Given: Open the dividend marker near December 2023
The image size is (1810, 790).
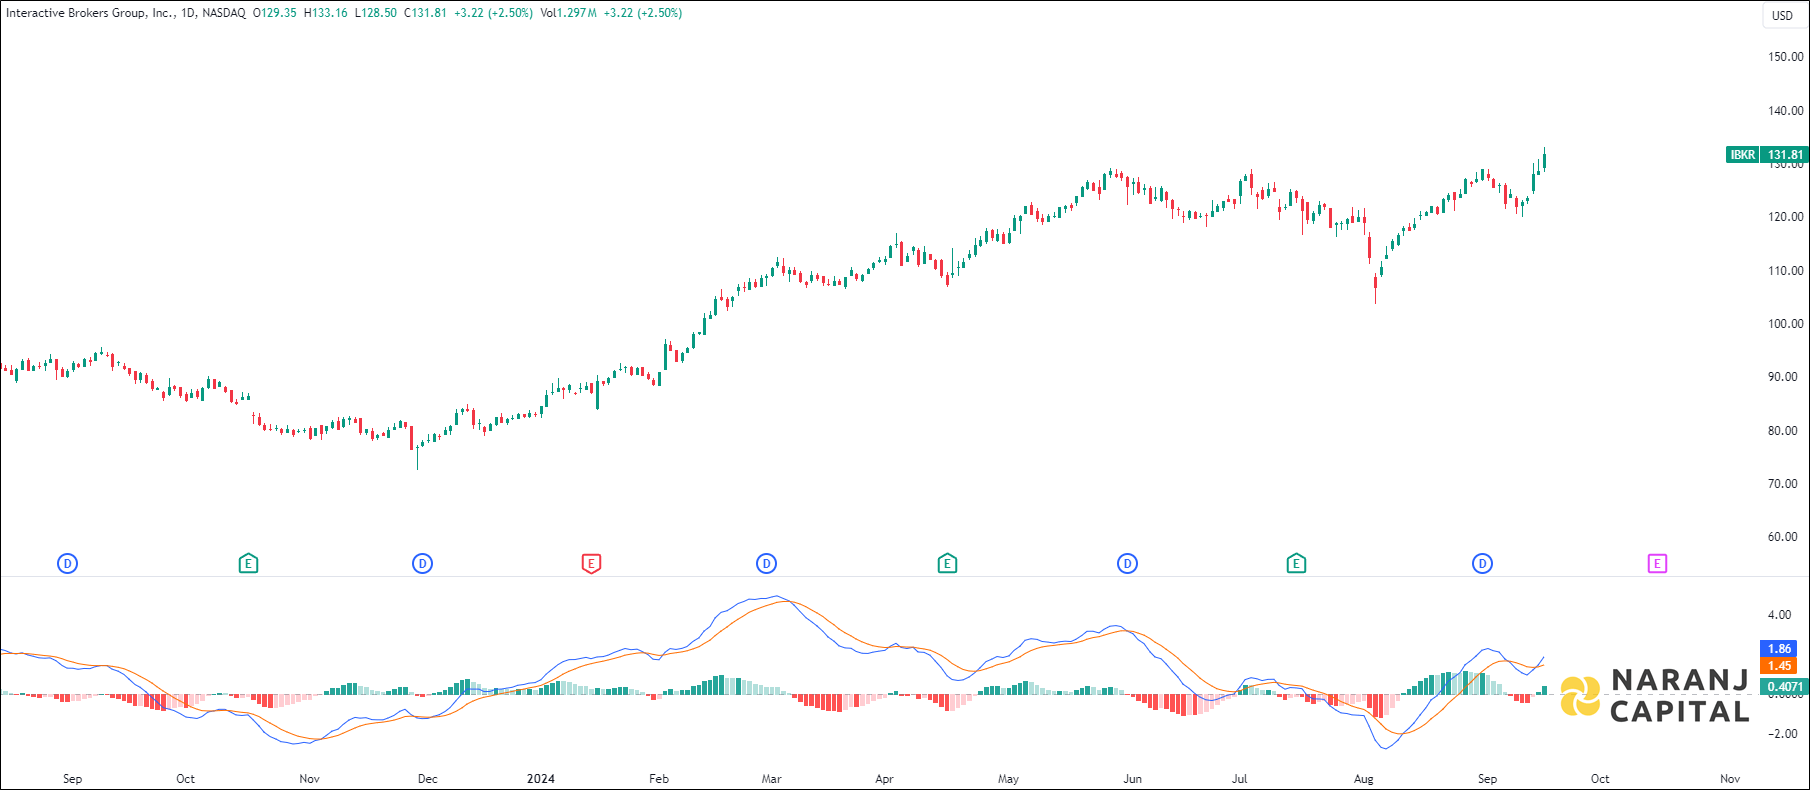Looking at the screenshot, I should point(423,564).
